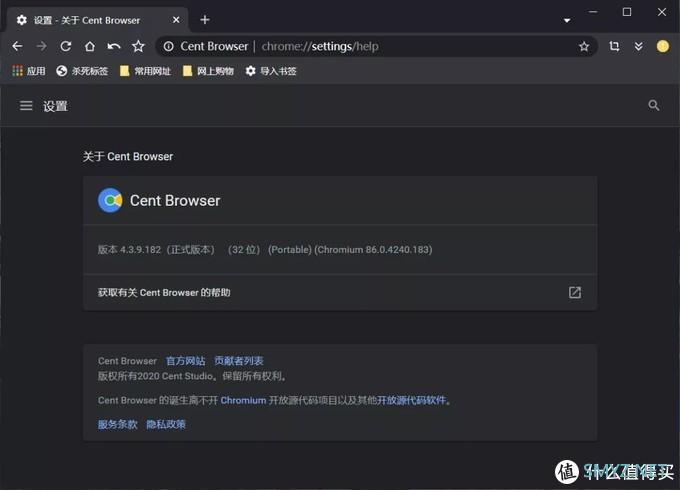Open the double-chevron toolbar overflow icon
The height and width of the screenshot is (490, 680).
638,46
